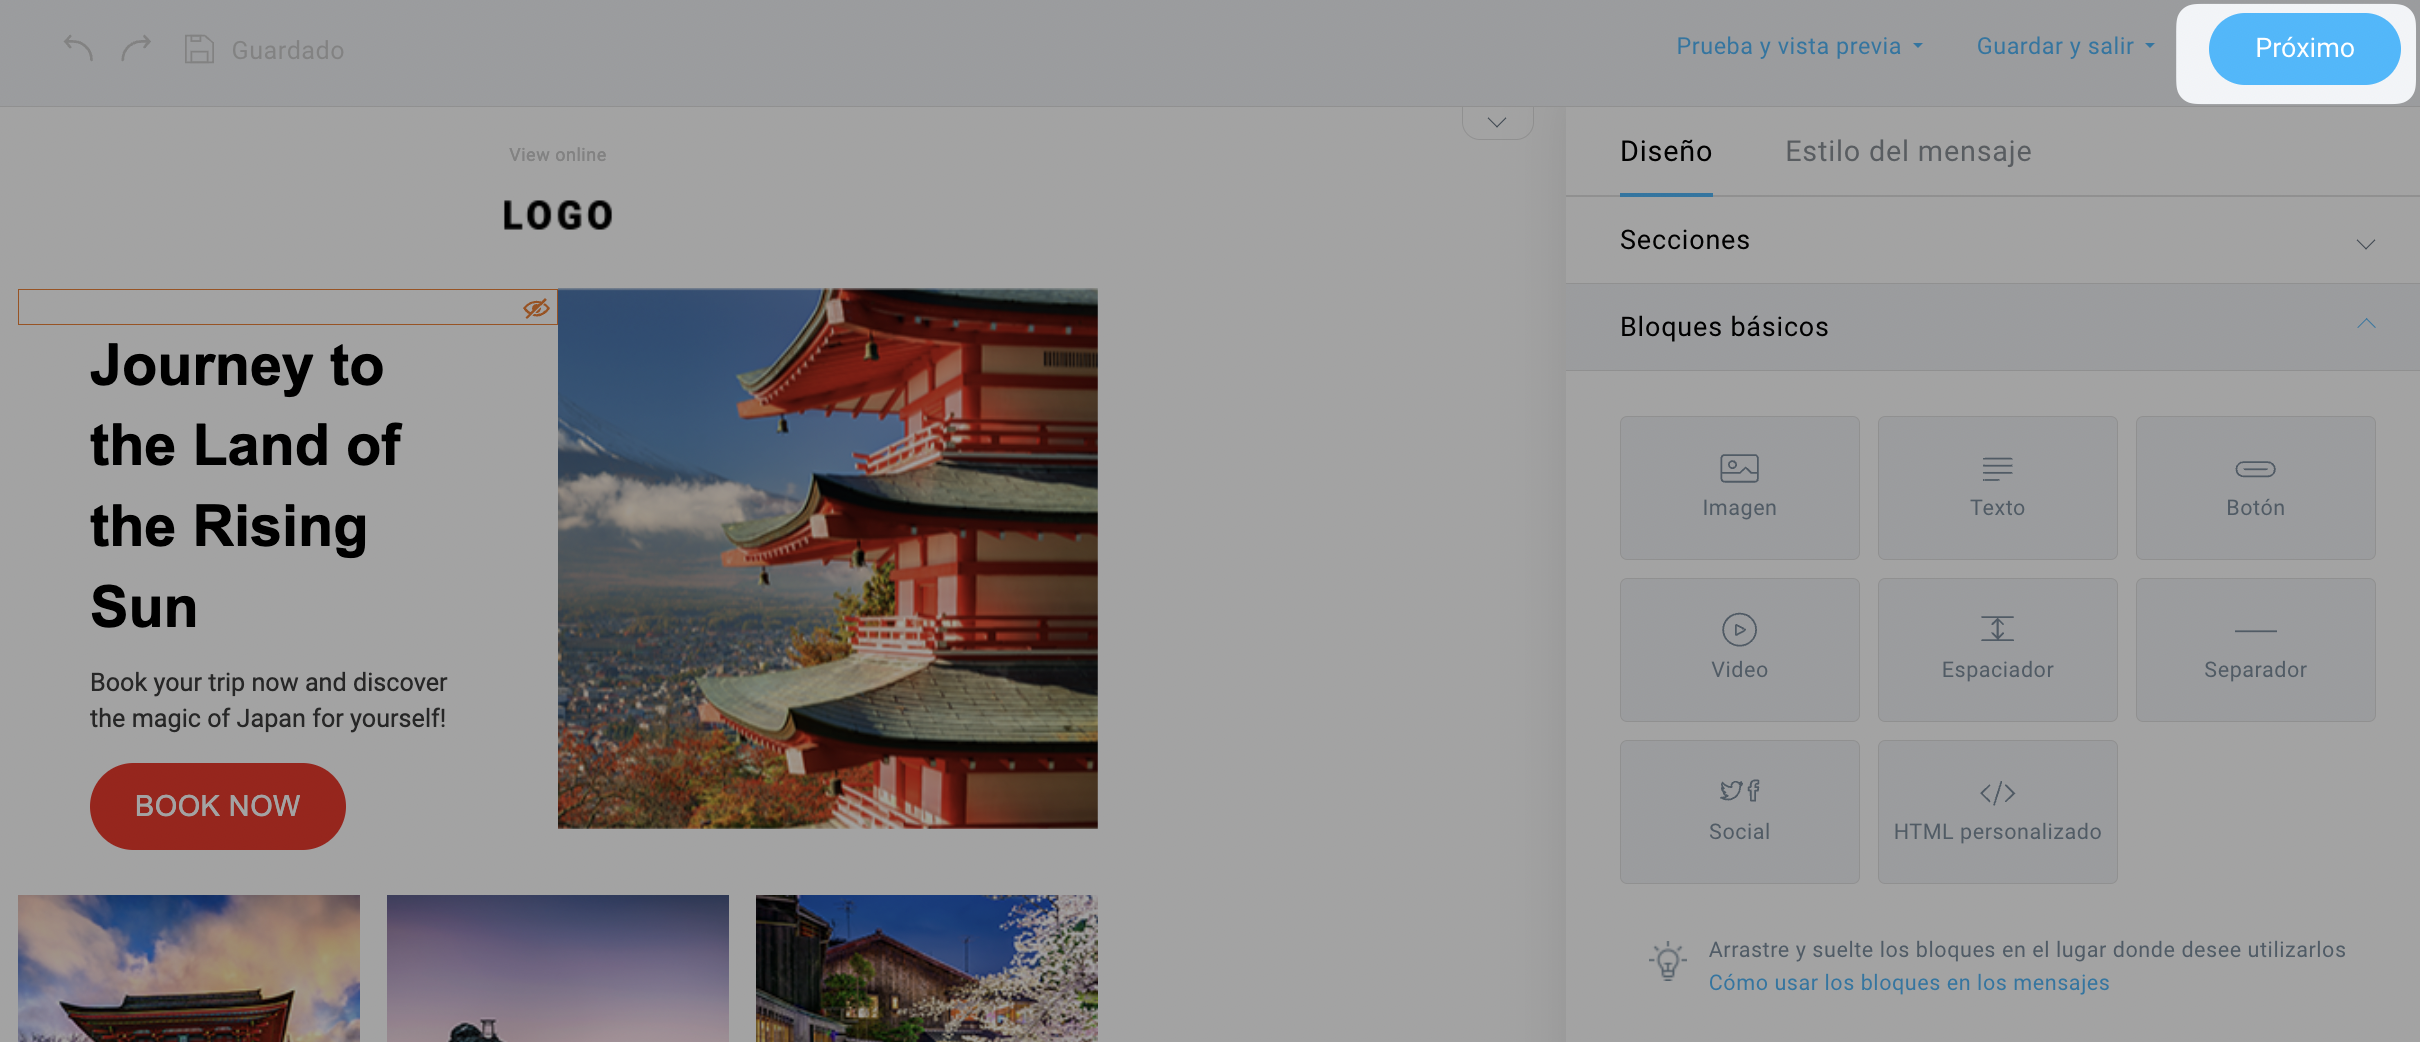Click the chevron tab above the canvas
This screenshot has width=2420, height=1042.
tap(1497, 122)
